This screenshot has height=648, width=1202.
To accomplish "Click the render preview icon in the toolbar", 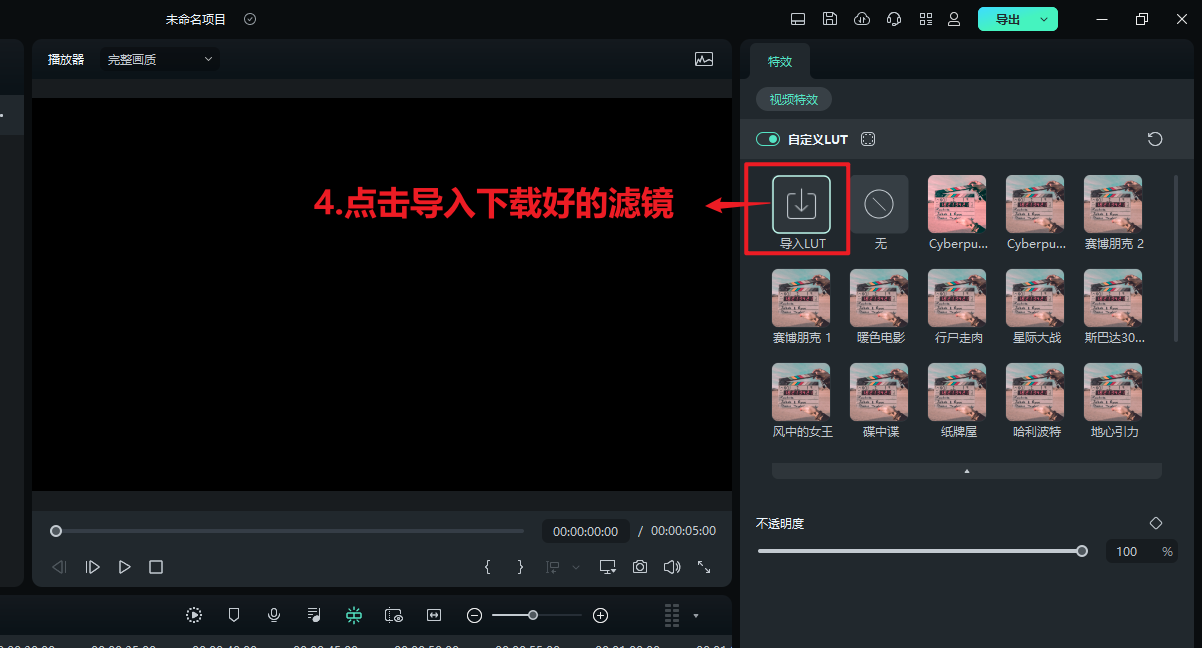I will 193,615.
